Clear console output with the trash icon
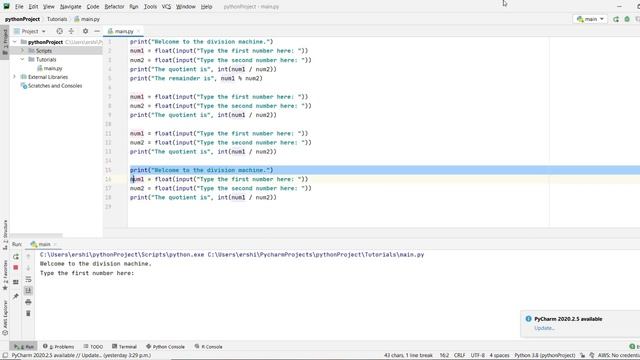 coord(28,313)
